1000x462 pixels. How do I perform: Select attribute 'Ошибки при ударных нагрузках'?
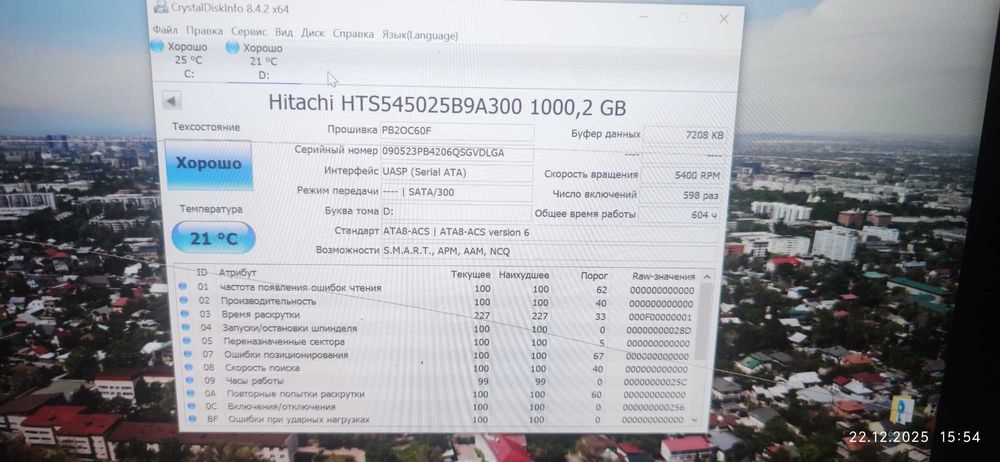[x=299, y=419]
